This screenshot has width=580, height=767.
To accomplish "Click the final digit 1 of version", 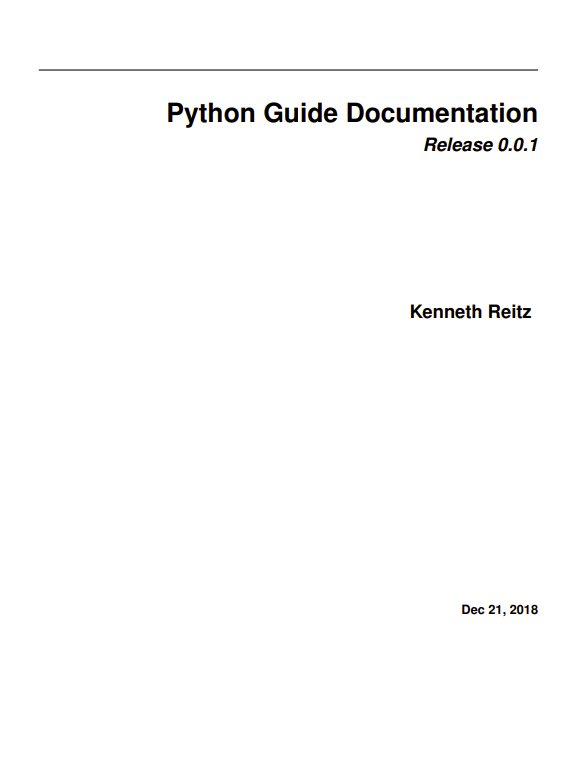I will coord(533,145).
